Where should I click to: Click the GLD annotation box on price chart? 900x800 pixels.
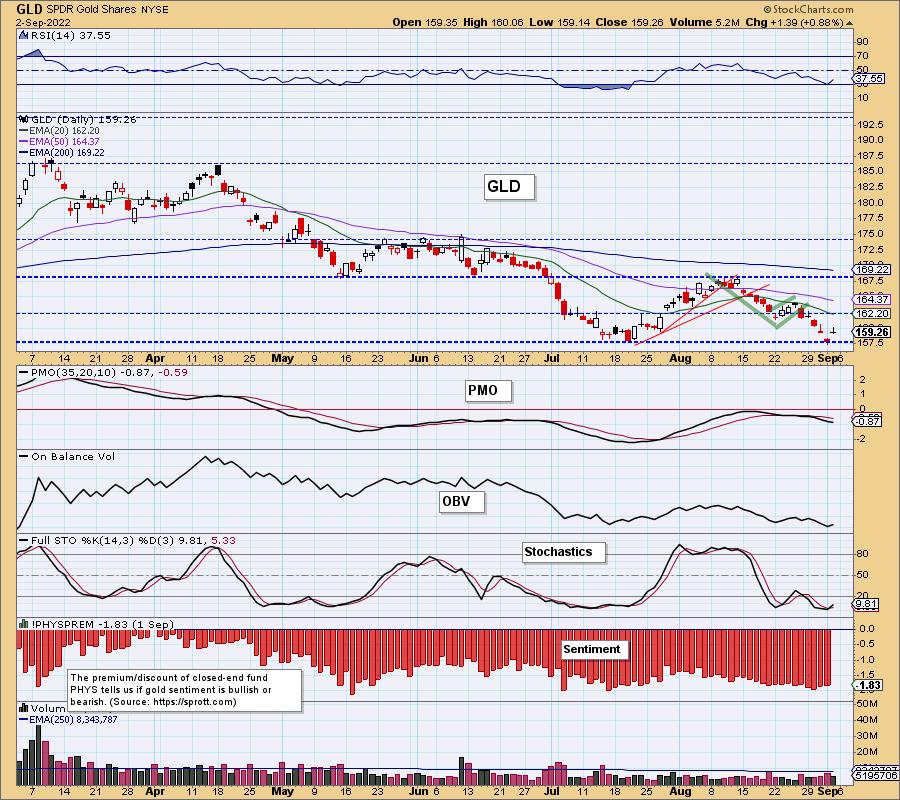tap(509, 187)
